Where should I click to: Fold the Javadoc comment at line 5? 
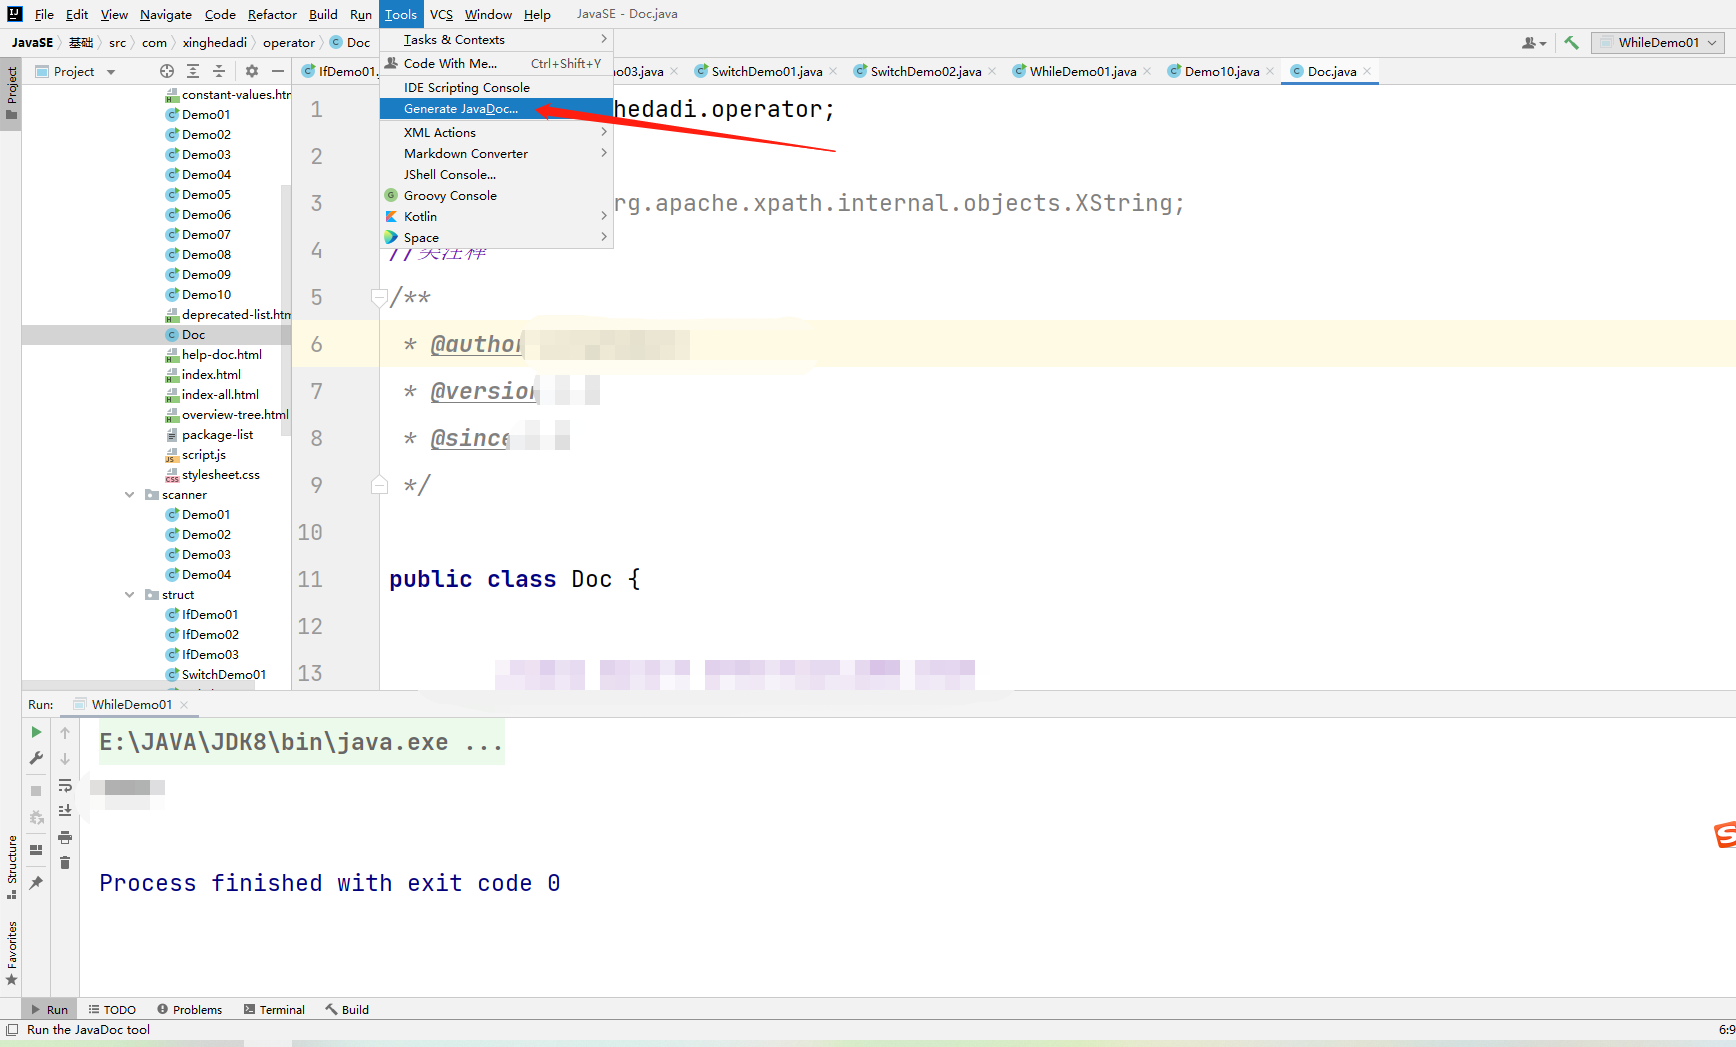tap(379, 297)
